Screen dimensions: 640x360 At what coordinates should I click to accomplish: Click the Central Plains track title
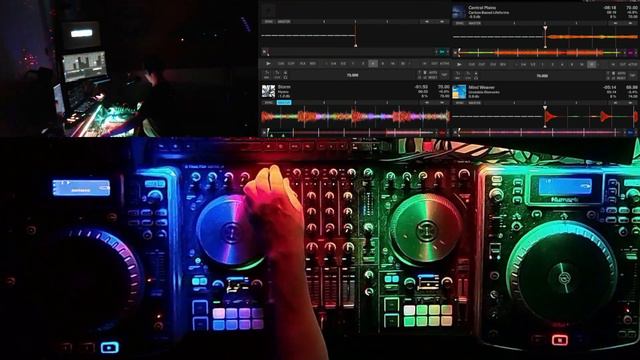tap(482, 8)
